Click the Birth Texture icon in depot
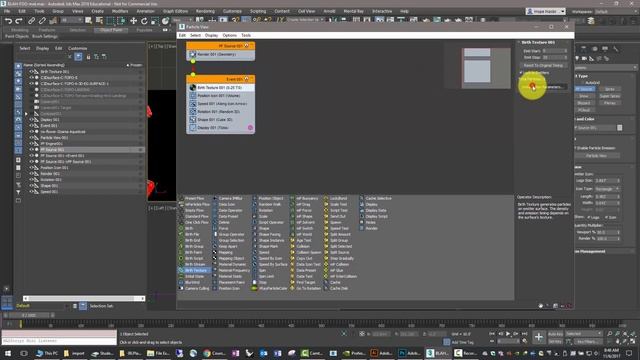This screenshot has width=640, height=360. click(x=181, y=270)
